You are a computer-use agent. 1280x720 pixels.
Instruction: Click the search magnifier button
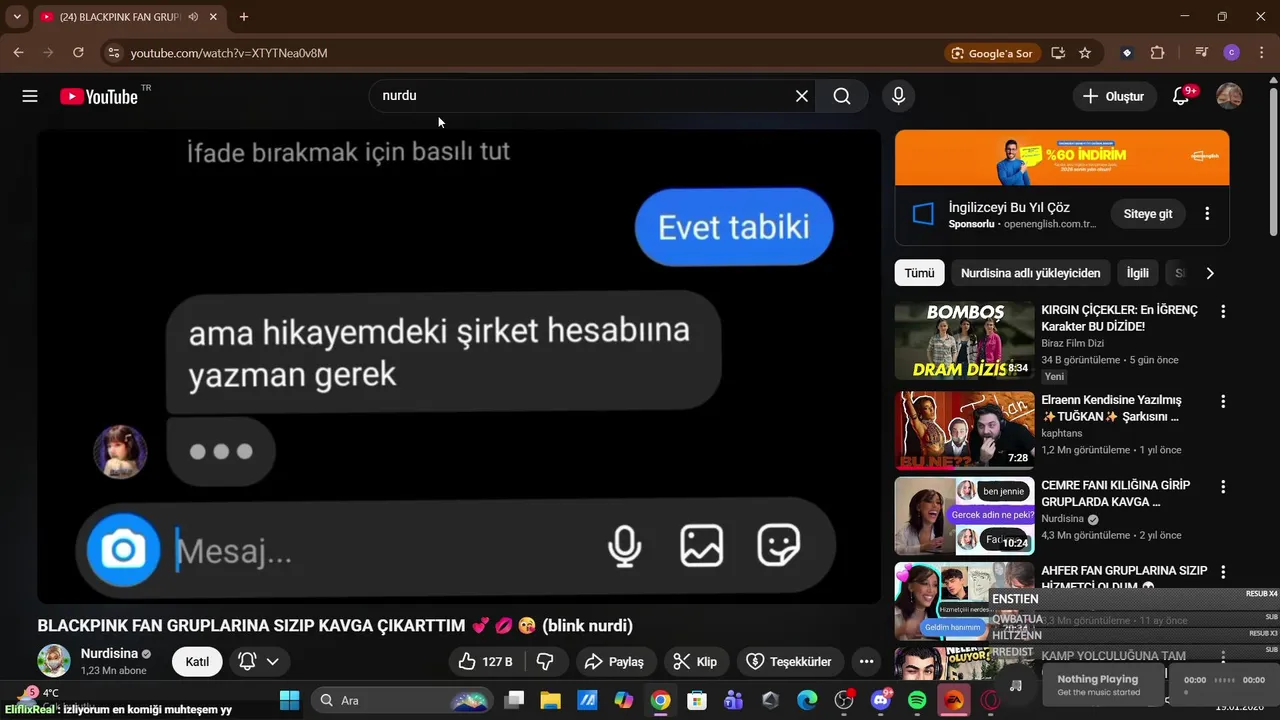[842, 96]
